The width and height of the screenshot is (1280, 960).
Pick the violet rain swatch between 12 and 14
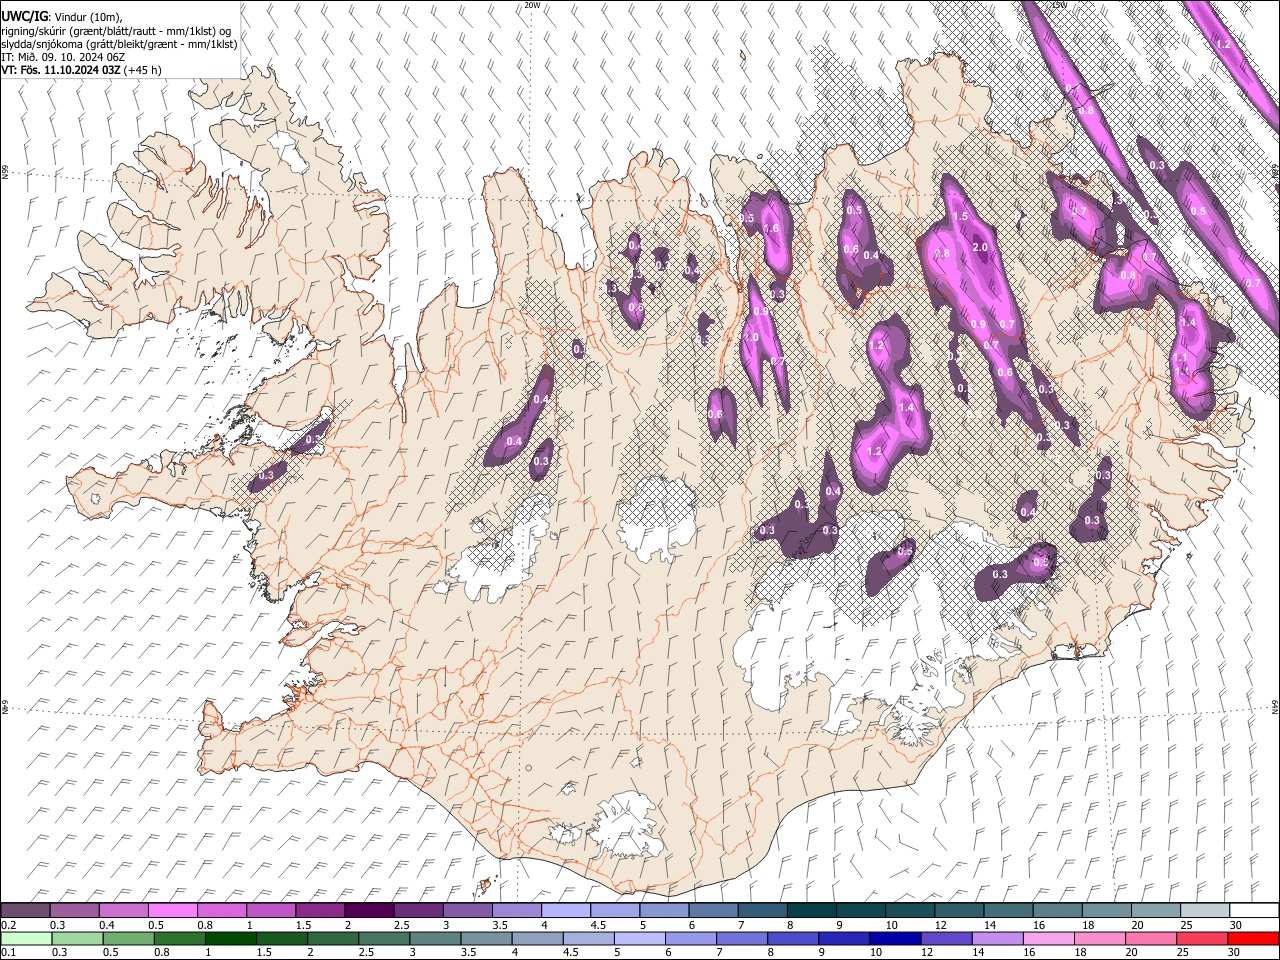point(946,939)
